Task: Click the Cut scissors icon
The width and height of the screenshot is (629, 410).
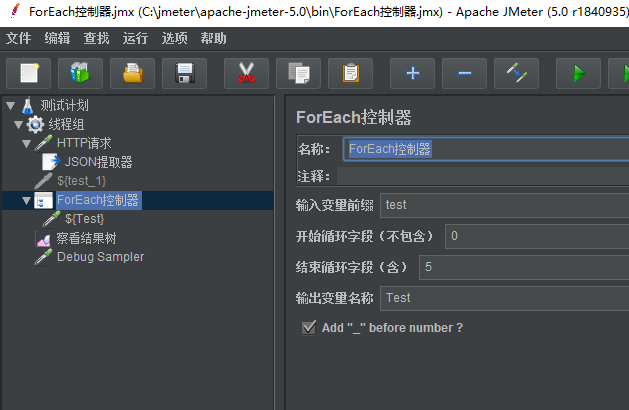Action: click(246, 73)
